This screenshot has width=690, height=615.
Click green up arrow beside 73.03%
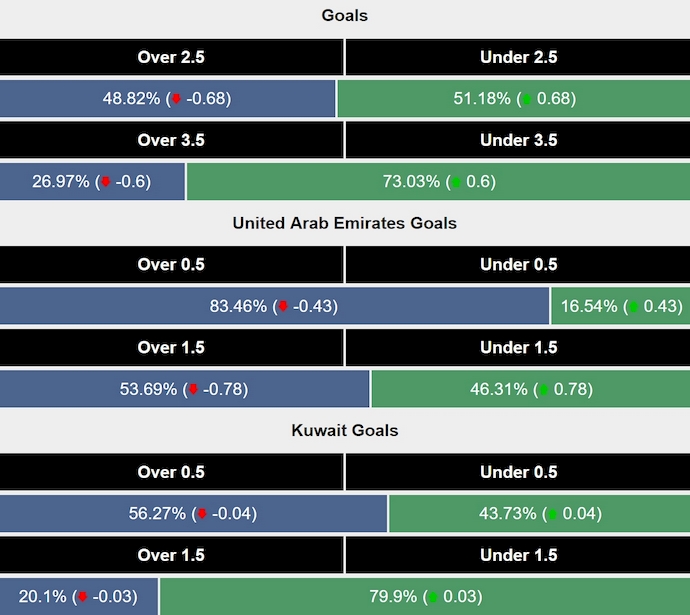457,182
